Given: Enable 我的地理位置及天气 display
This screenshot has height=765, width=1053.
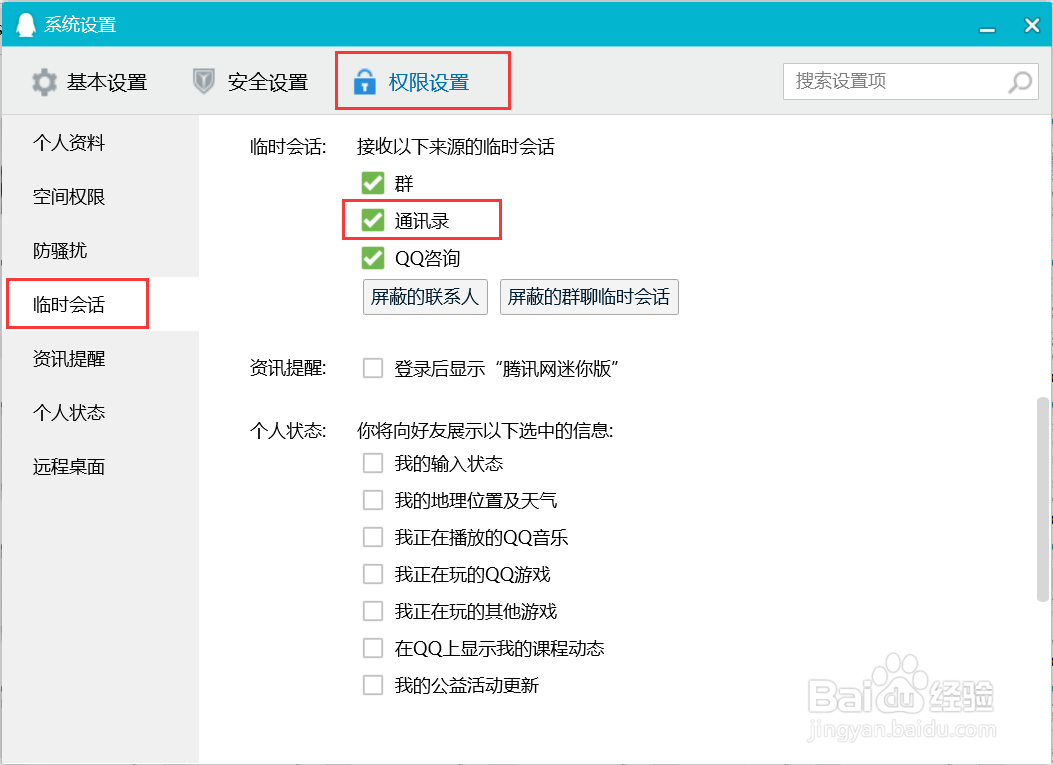Looking at the screenshot, I should click(x=373, y=500).
